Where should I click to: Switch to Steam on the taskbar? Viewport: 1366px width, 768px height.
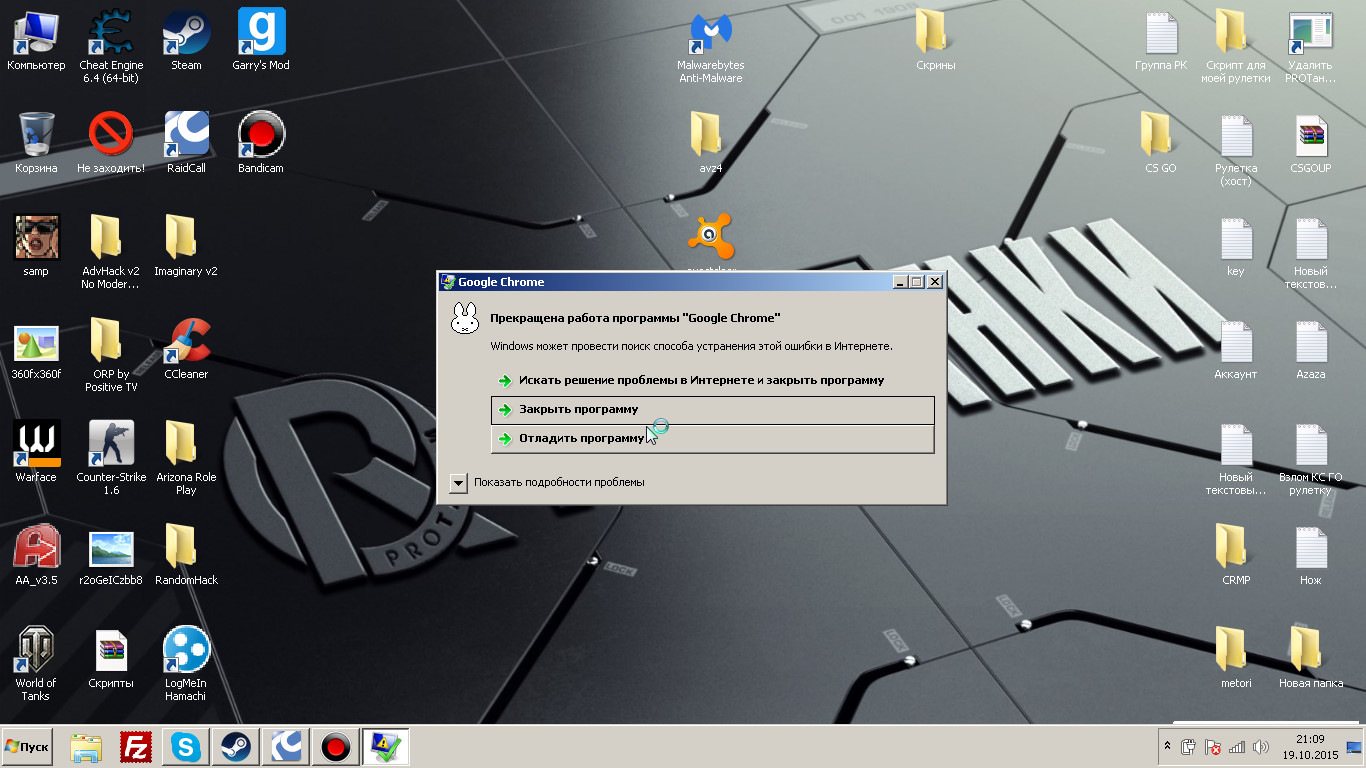point(235,747)
